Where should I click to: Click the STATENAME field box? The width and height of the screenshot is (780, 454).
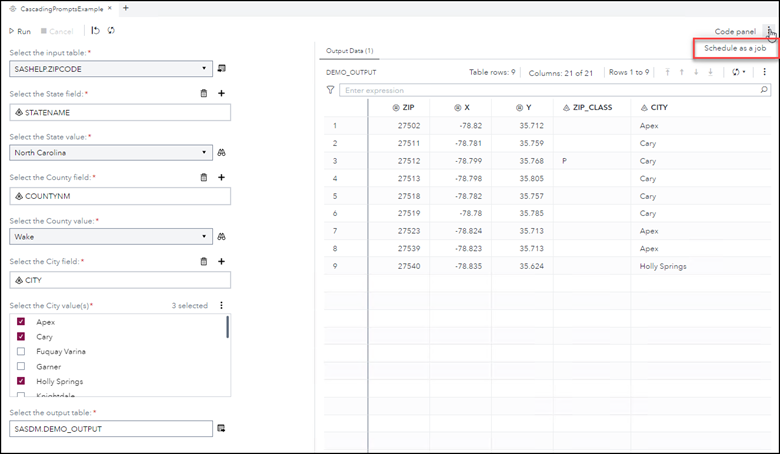[120, 112]
